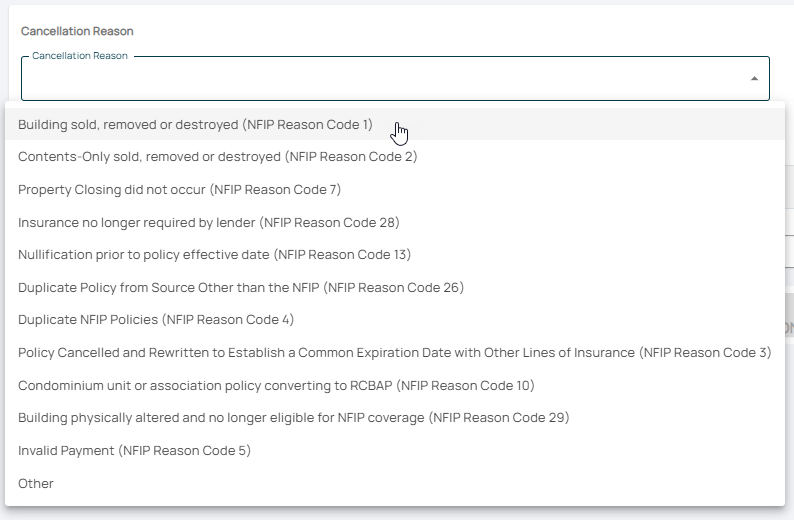This screenshot has width=794, height=520.
Task: Click the Cancellation Reason dropdown arrow
Action: [754, 78]
